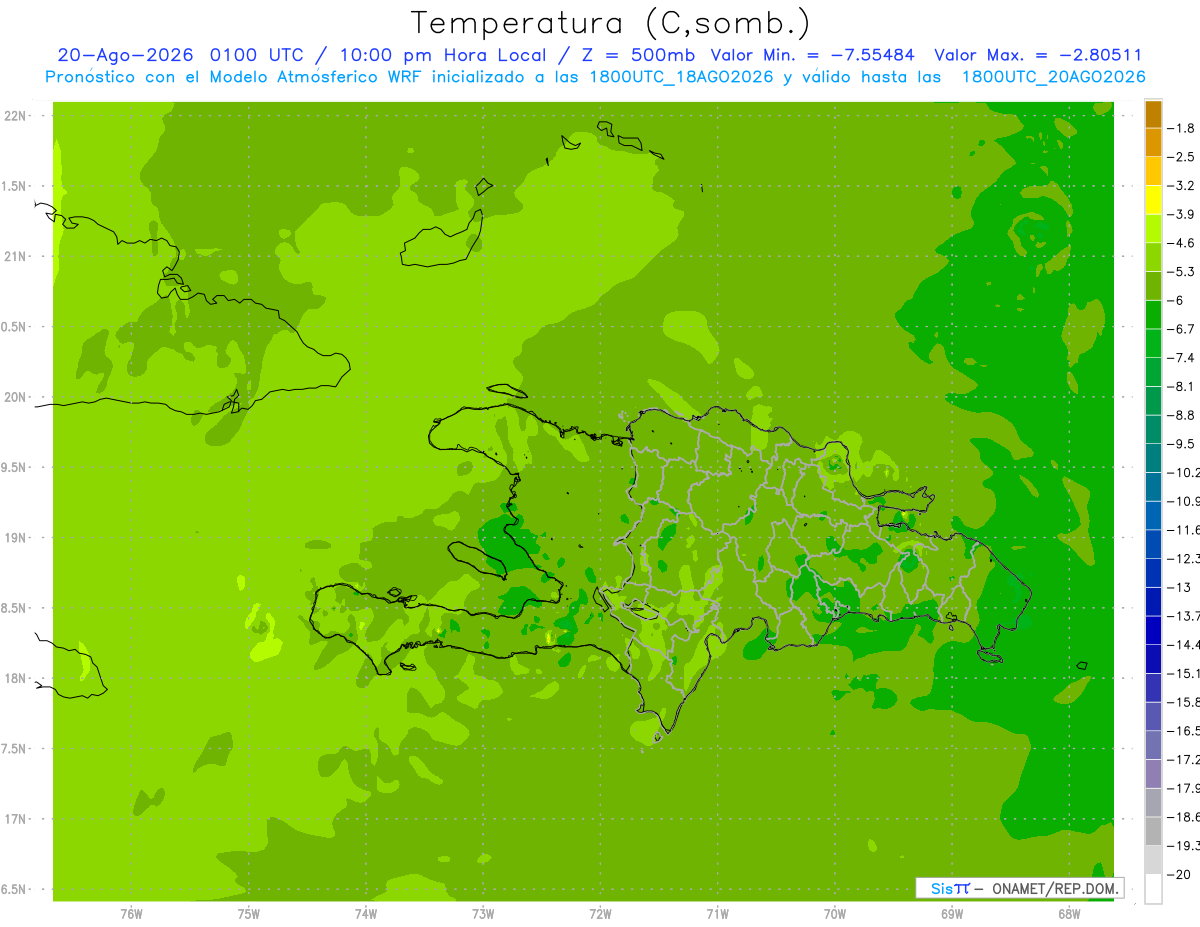Click the "Valor Max. = -2.80511" value
Image resolution: width=1200 pixels, height=927 pixels.
[1038, 55]
